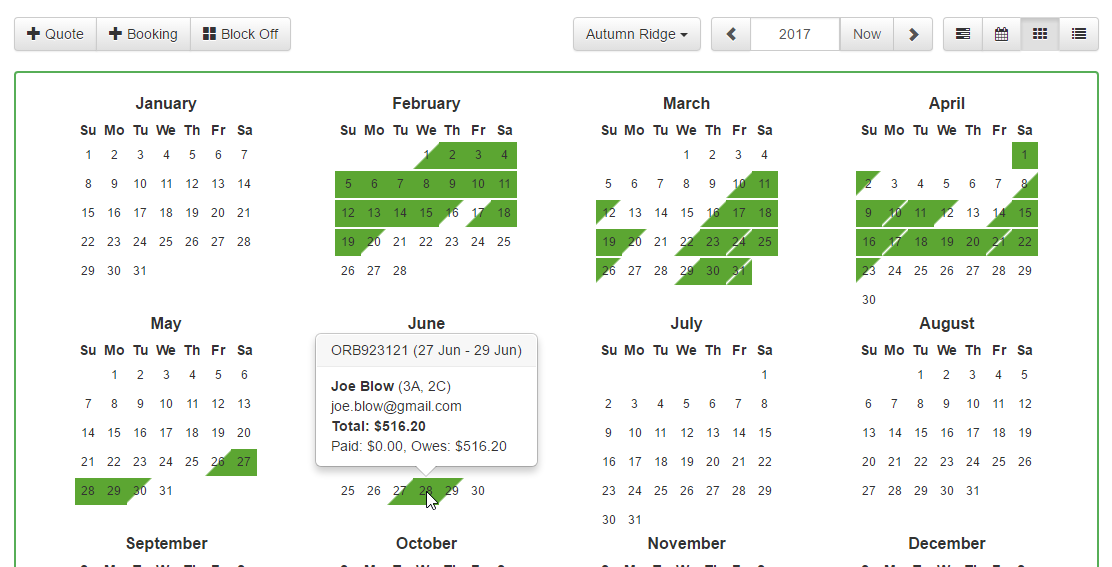Open the Autumn Ridge property dropdown
This screenshot has width=1112, height=567.
coord(636,34)
